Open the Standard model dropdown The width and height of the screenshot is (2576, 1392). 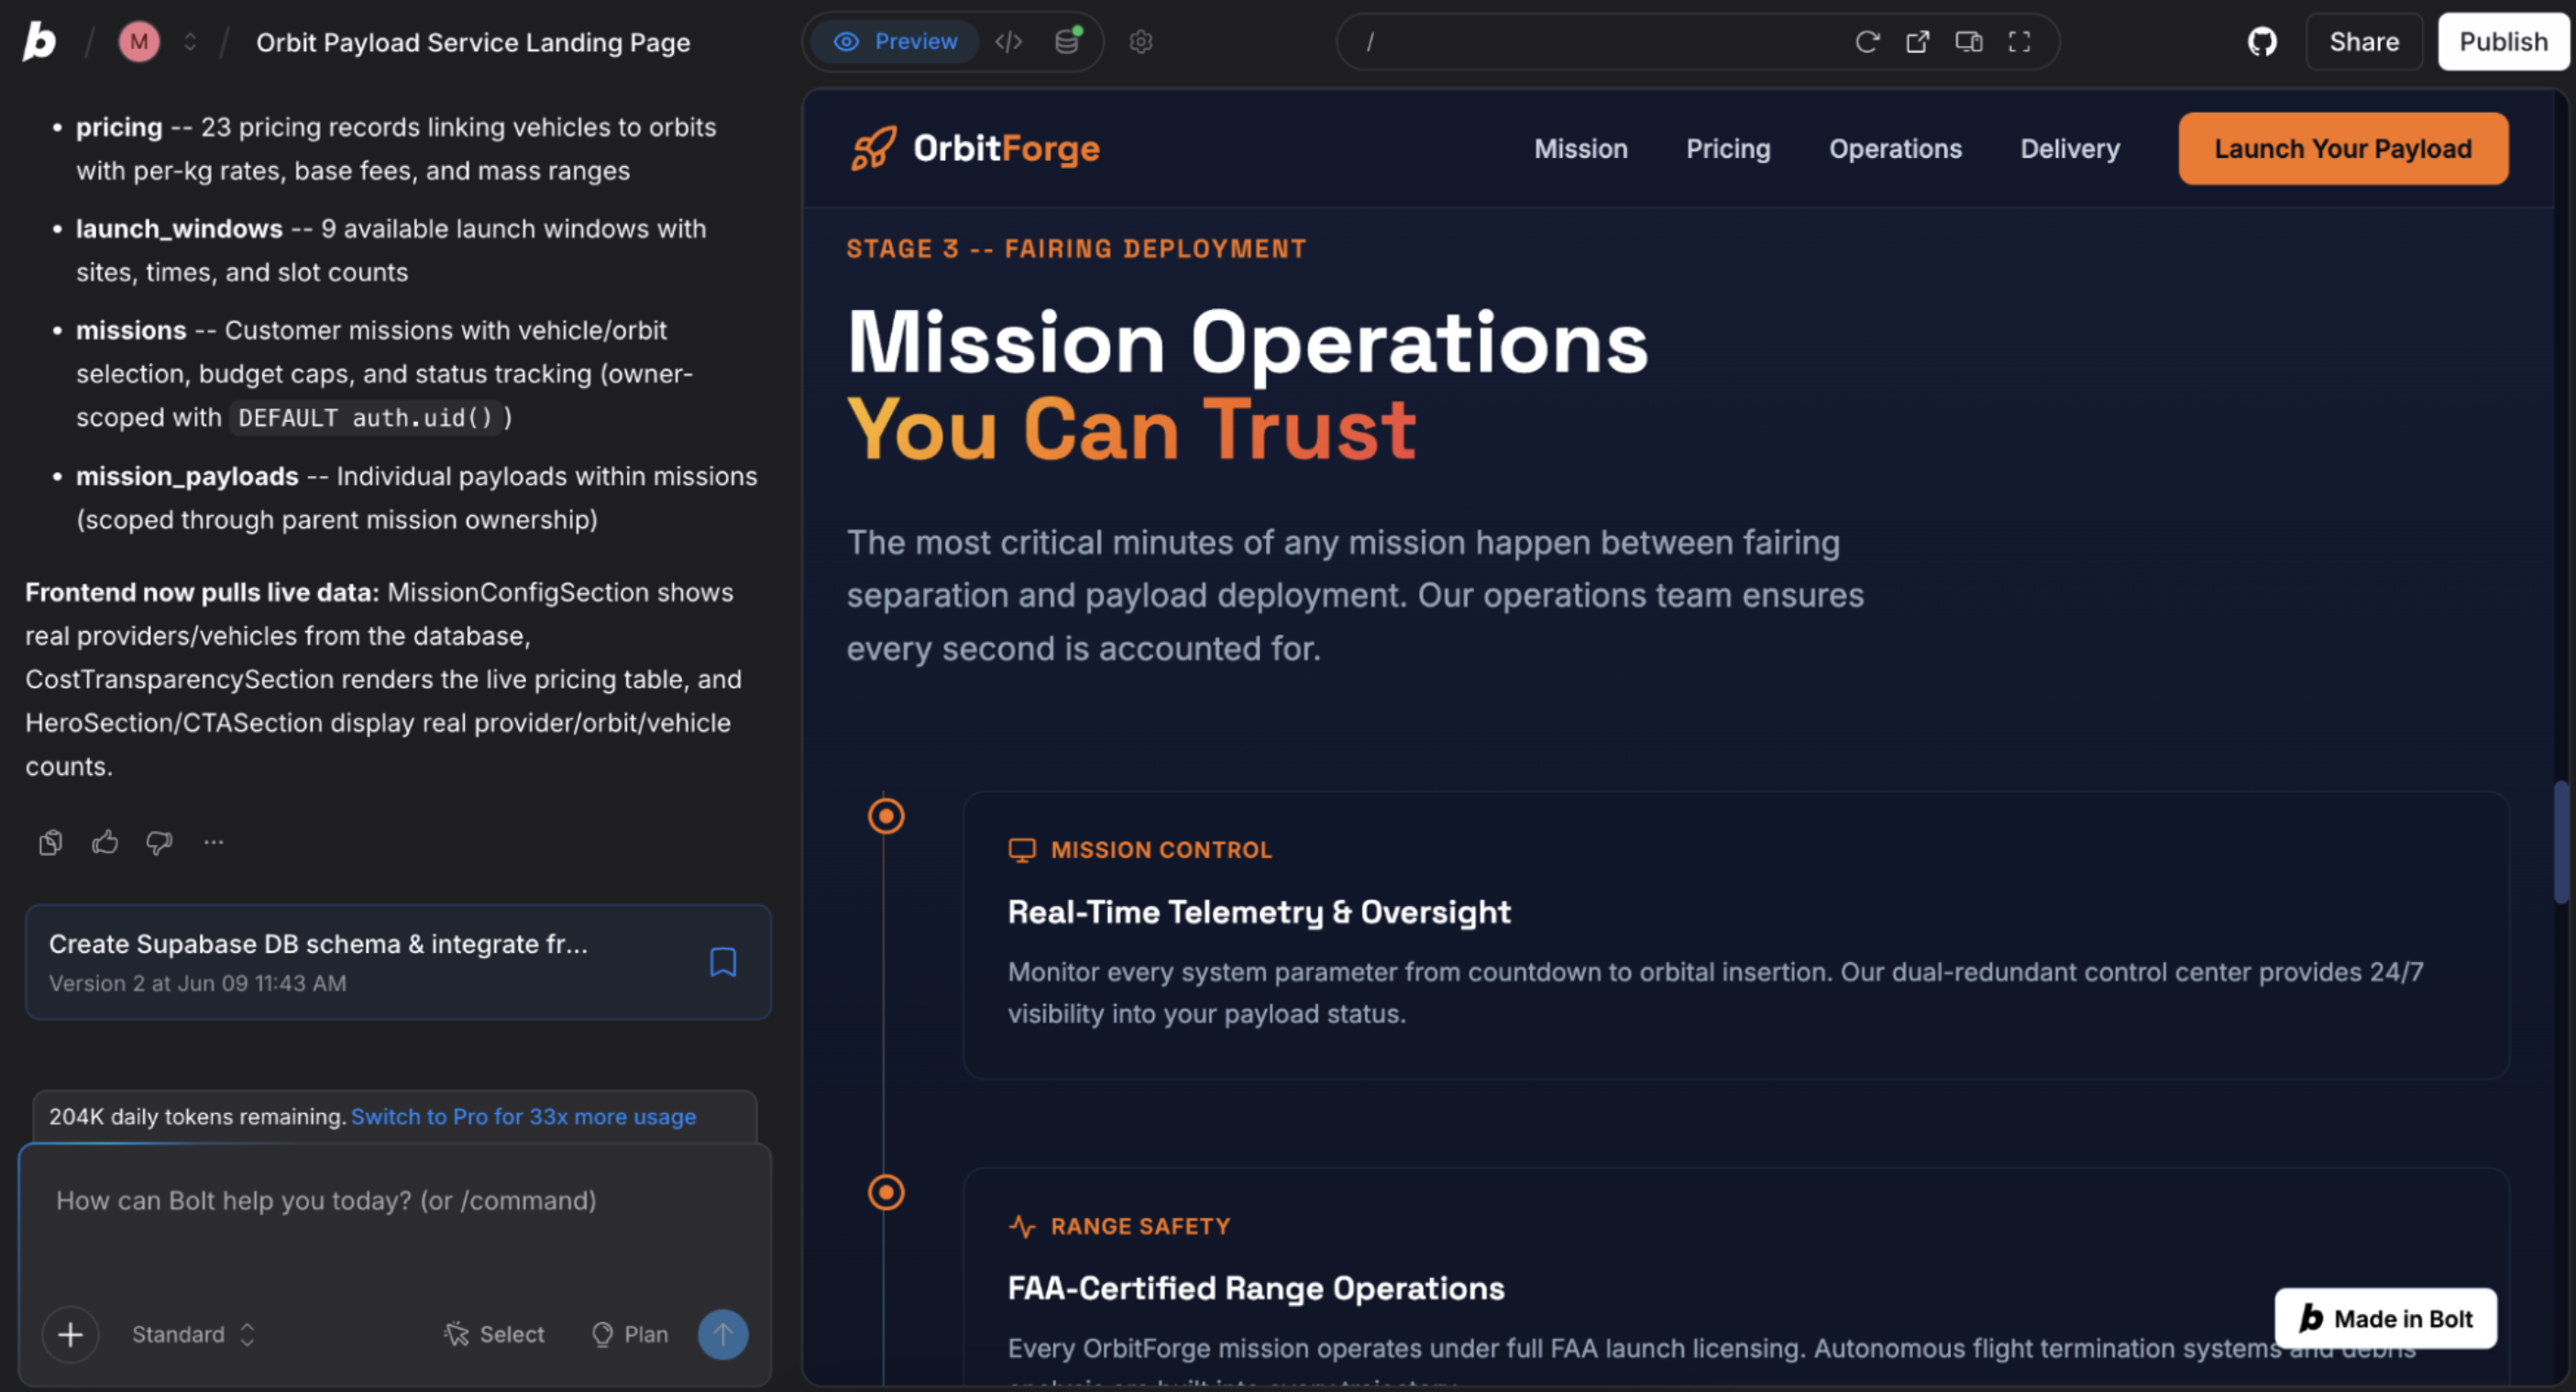tap(194, 1334)
